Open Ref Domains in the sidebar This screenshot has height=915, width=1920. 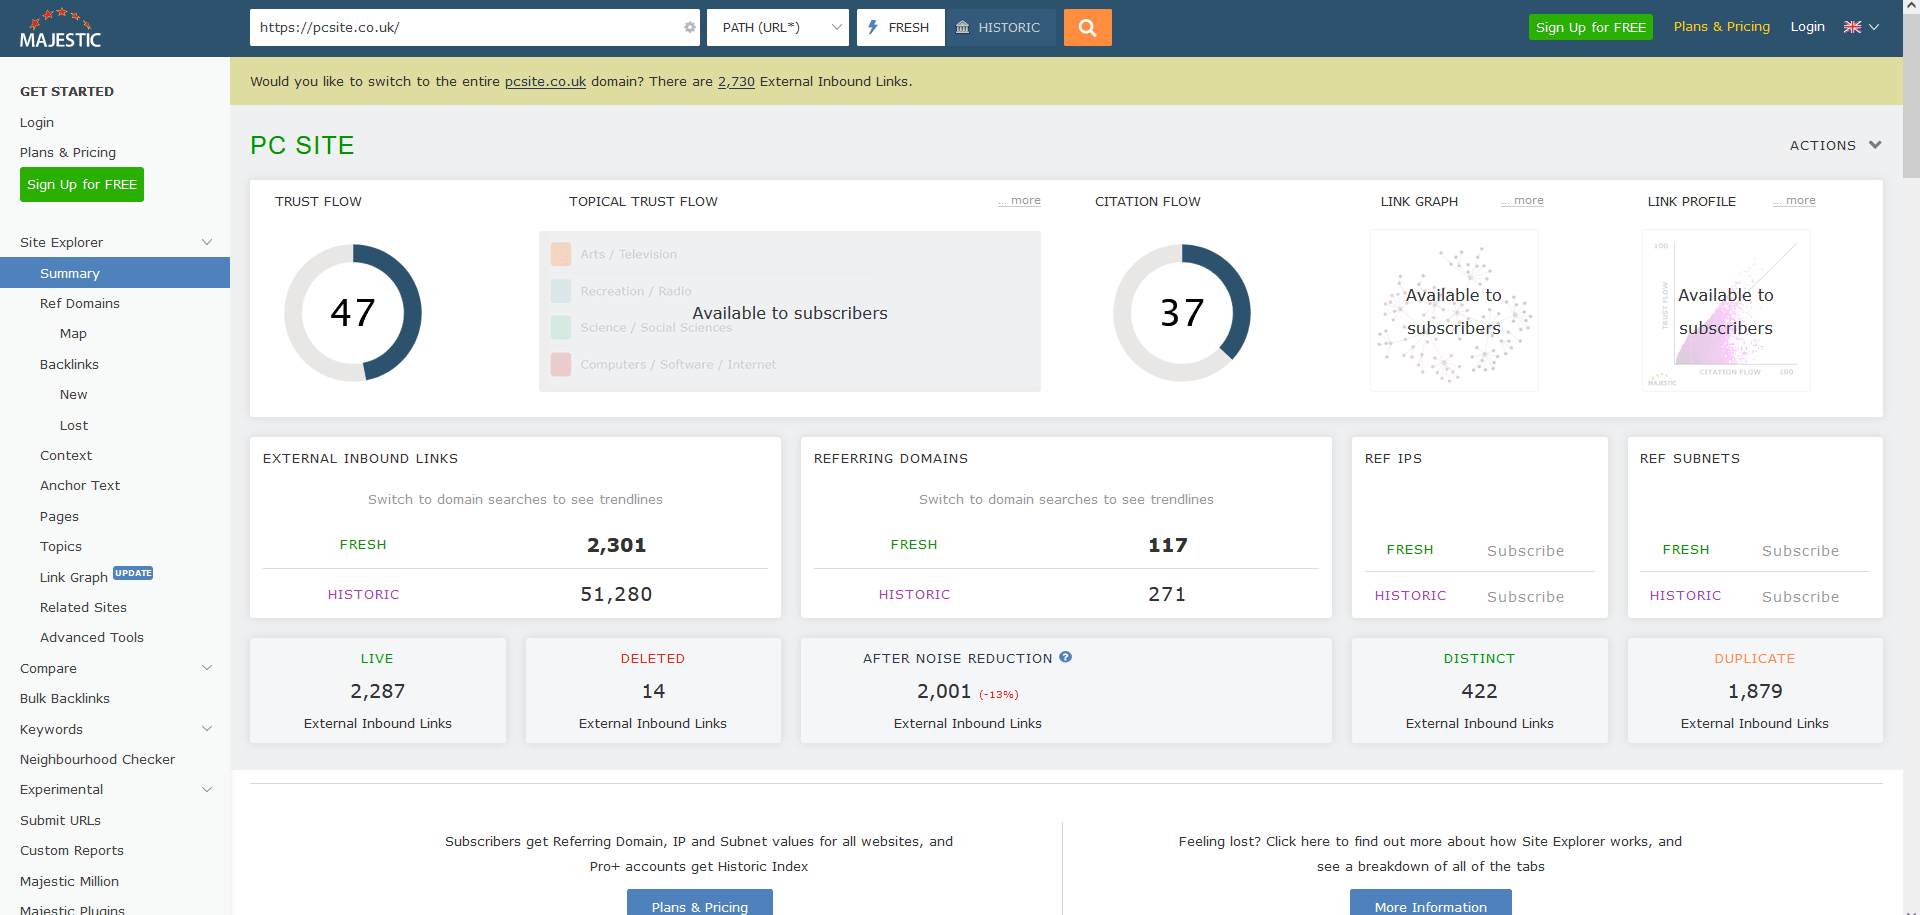[x=80, y=303]
